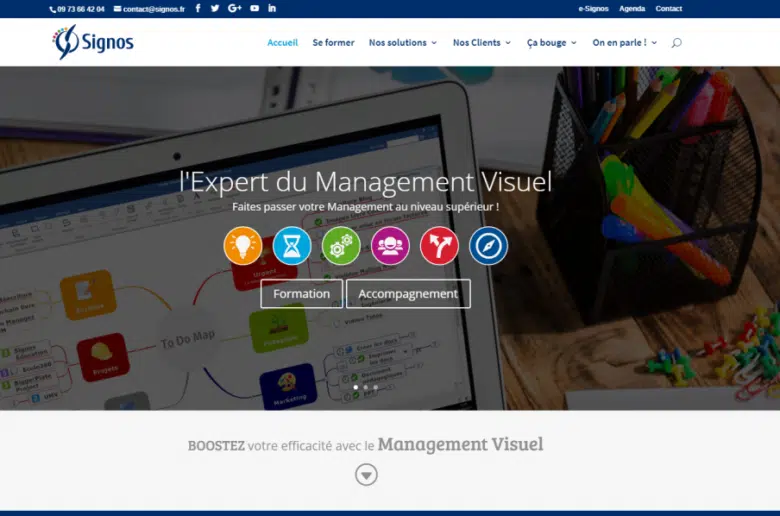This screenshot has height=516, width=780.
Task: Click the Signos logo
Action: (93, 42)
